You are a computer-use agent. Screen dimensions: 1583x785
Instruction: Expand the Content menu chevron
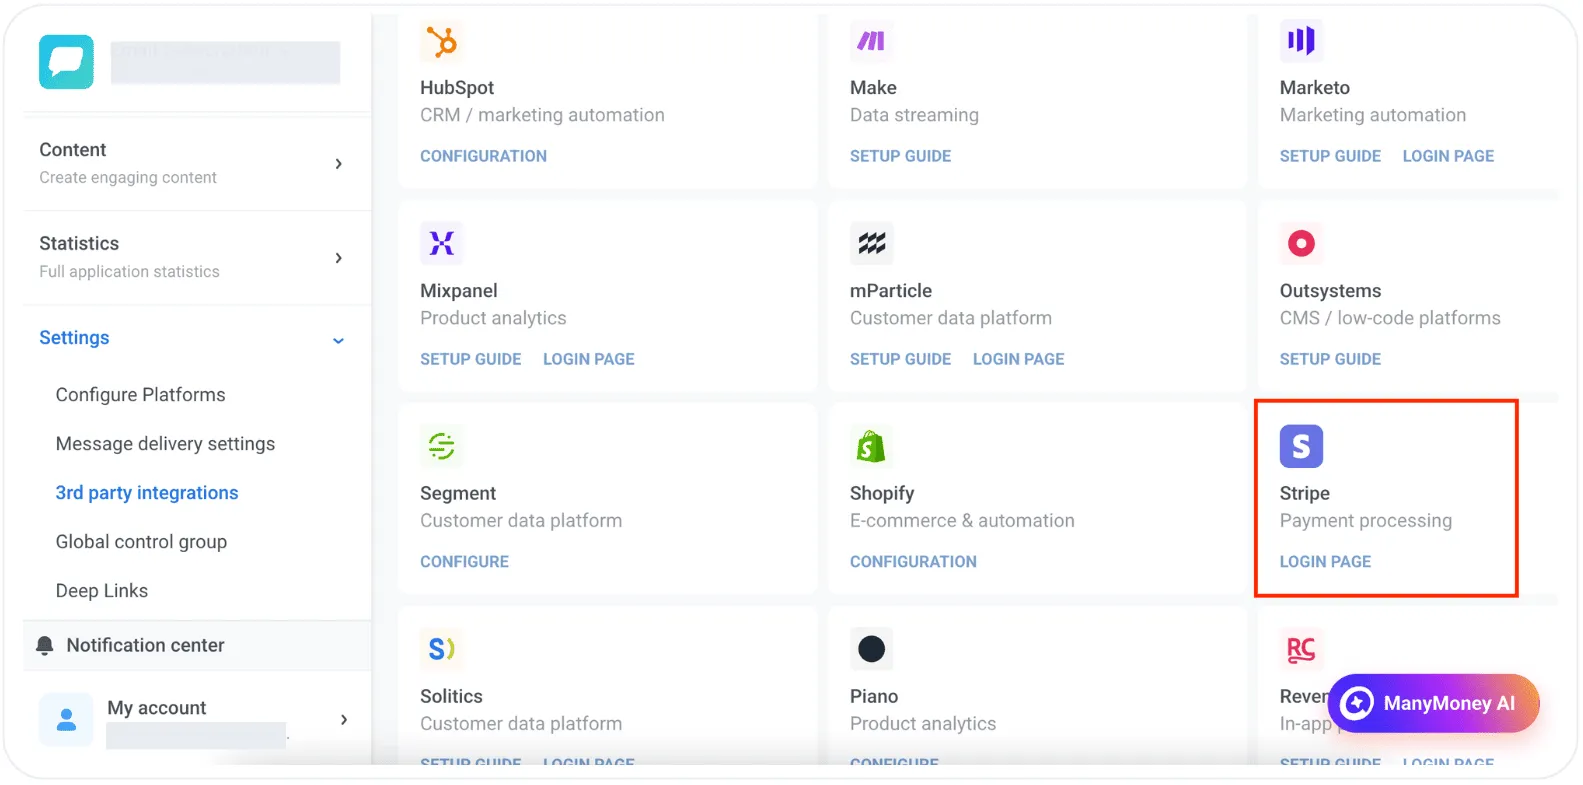[339, 163]
